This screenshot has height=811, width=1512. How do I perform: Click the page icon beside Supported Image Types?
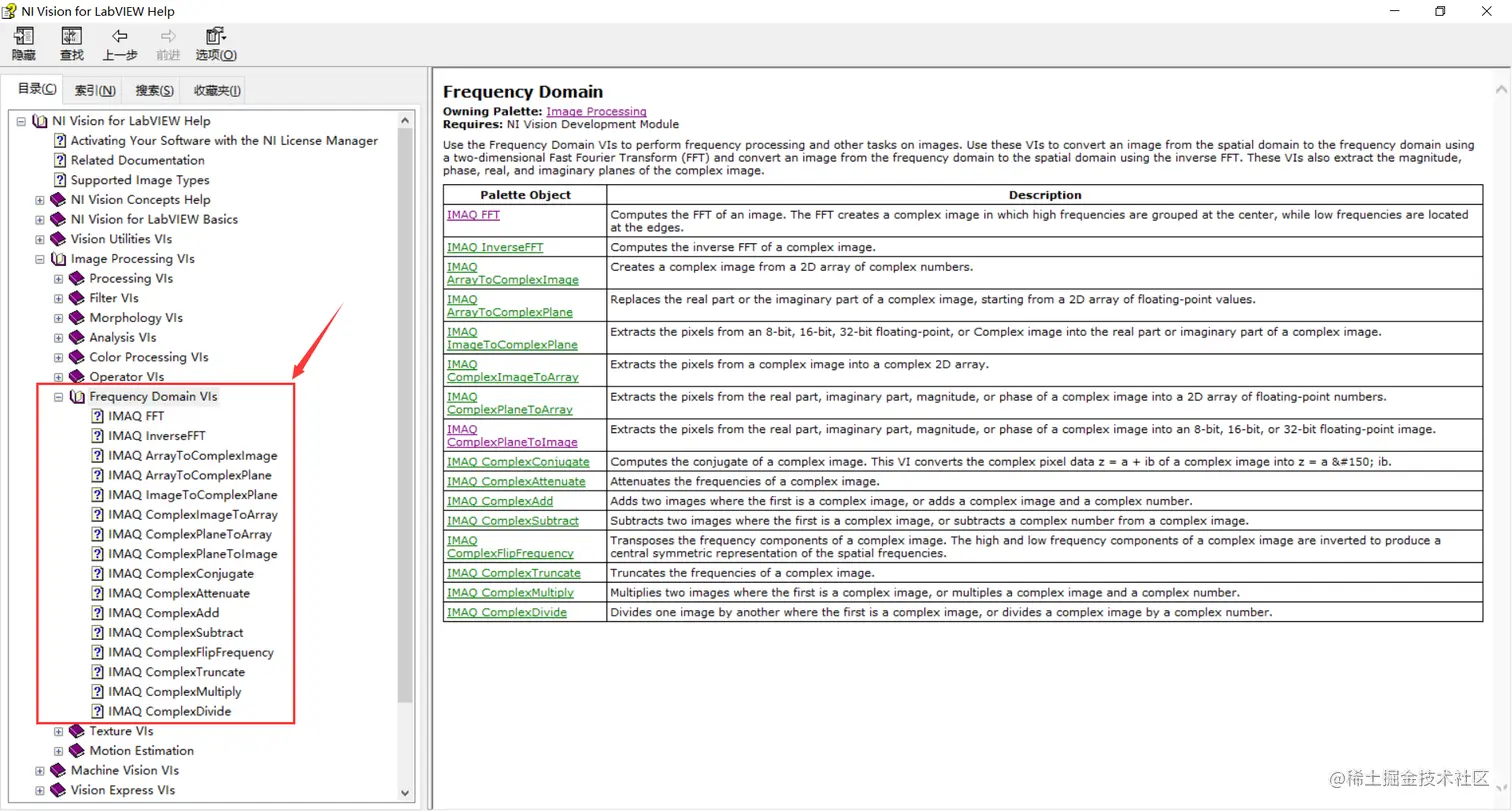[59, 180]
